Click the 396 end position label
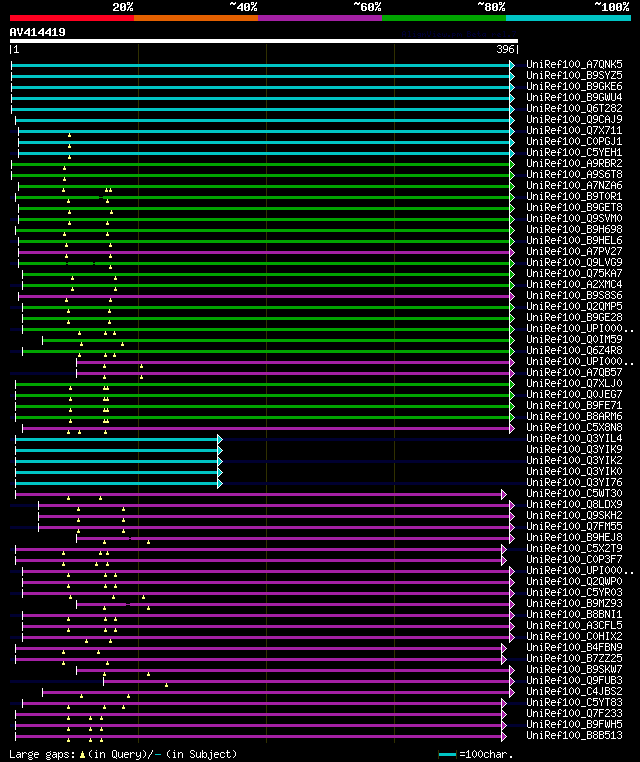Viewport: 640px width, 762px height. (505, 49)
